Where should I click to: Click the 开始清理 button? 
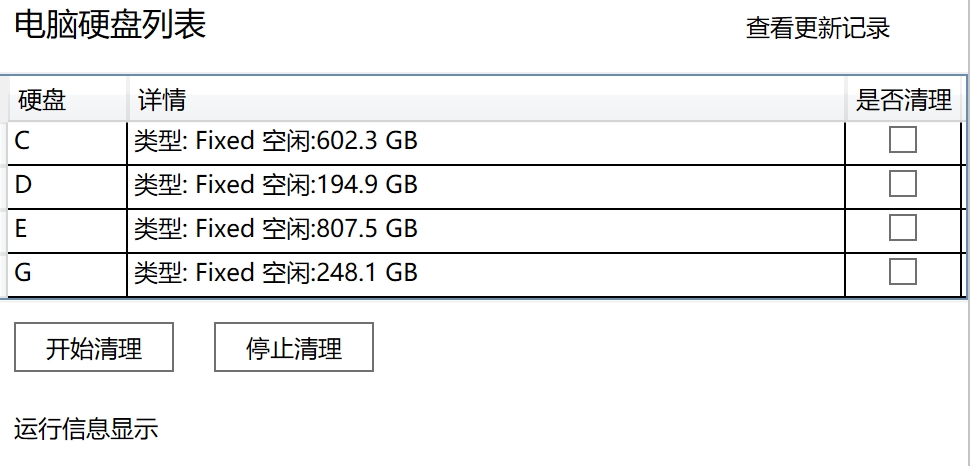[94, 348]
